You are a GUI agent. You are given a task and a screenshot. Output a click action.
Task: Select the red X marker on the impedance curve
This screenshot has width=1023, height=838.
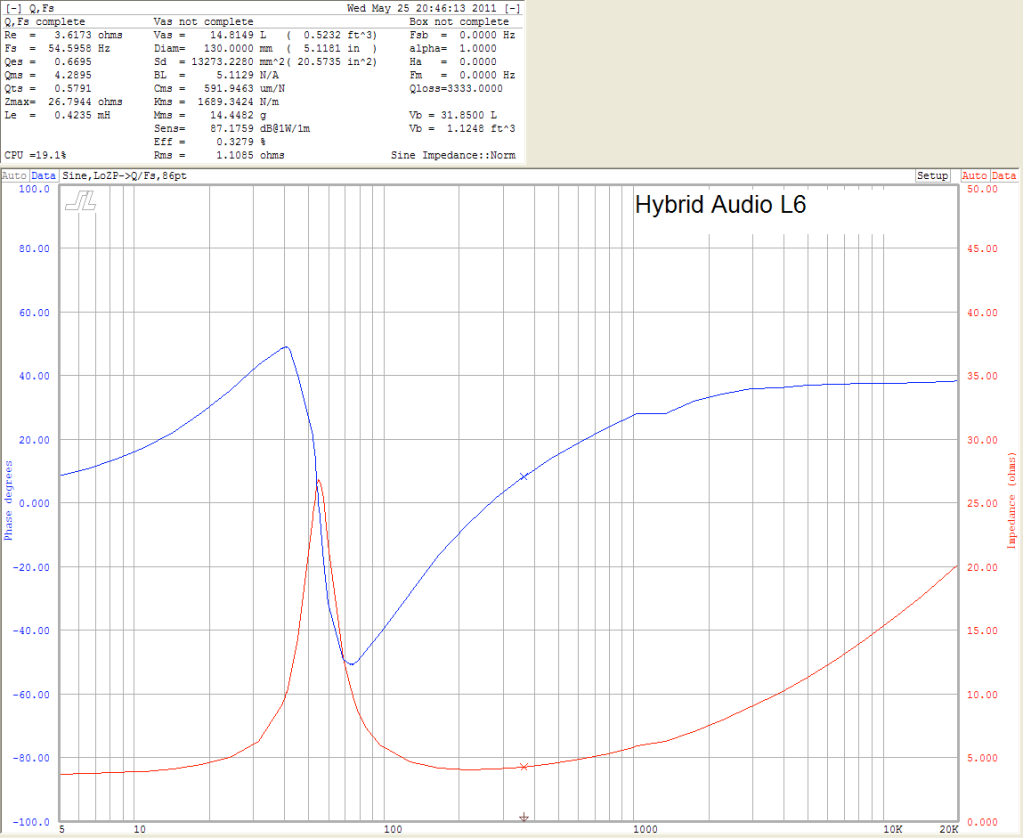[523, 767]
